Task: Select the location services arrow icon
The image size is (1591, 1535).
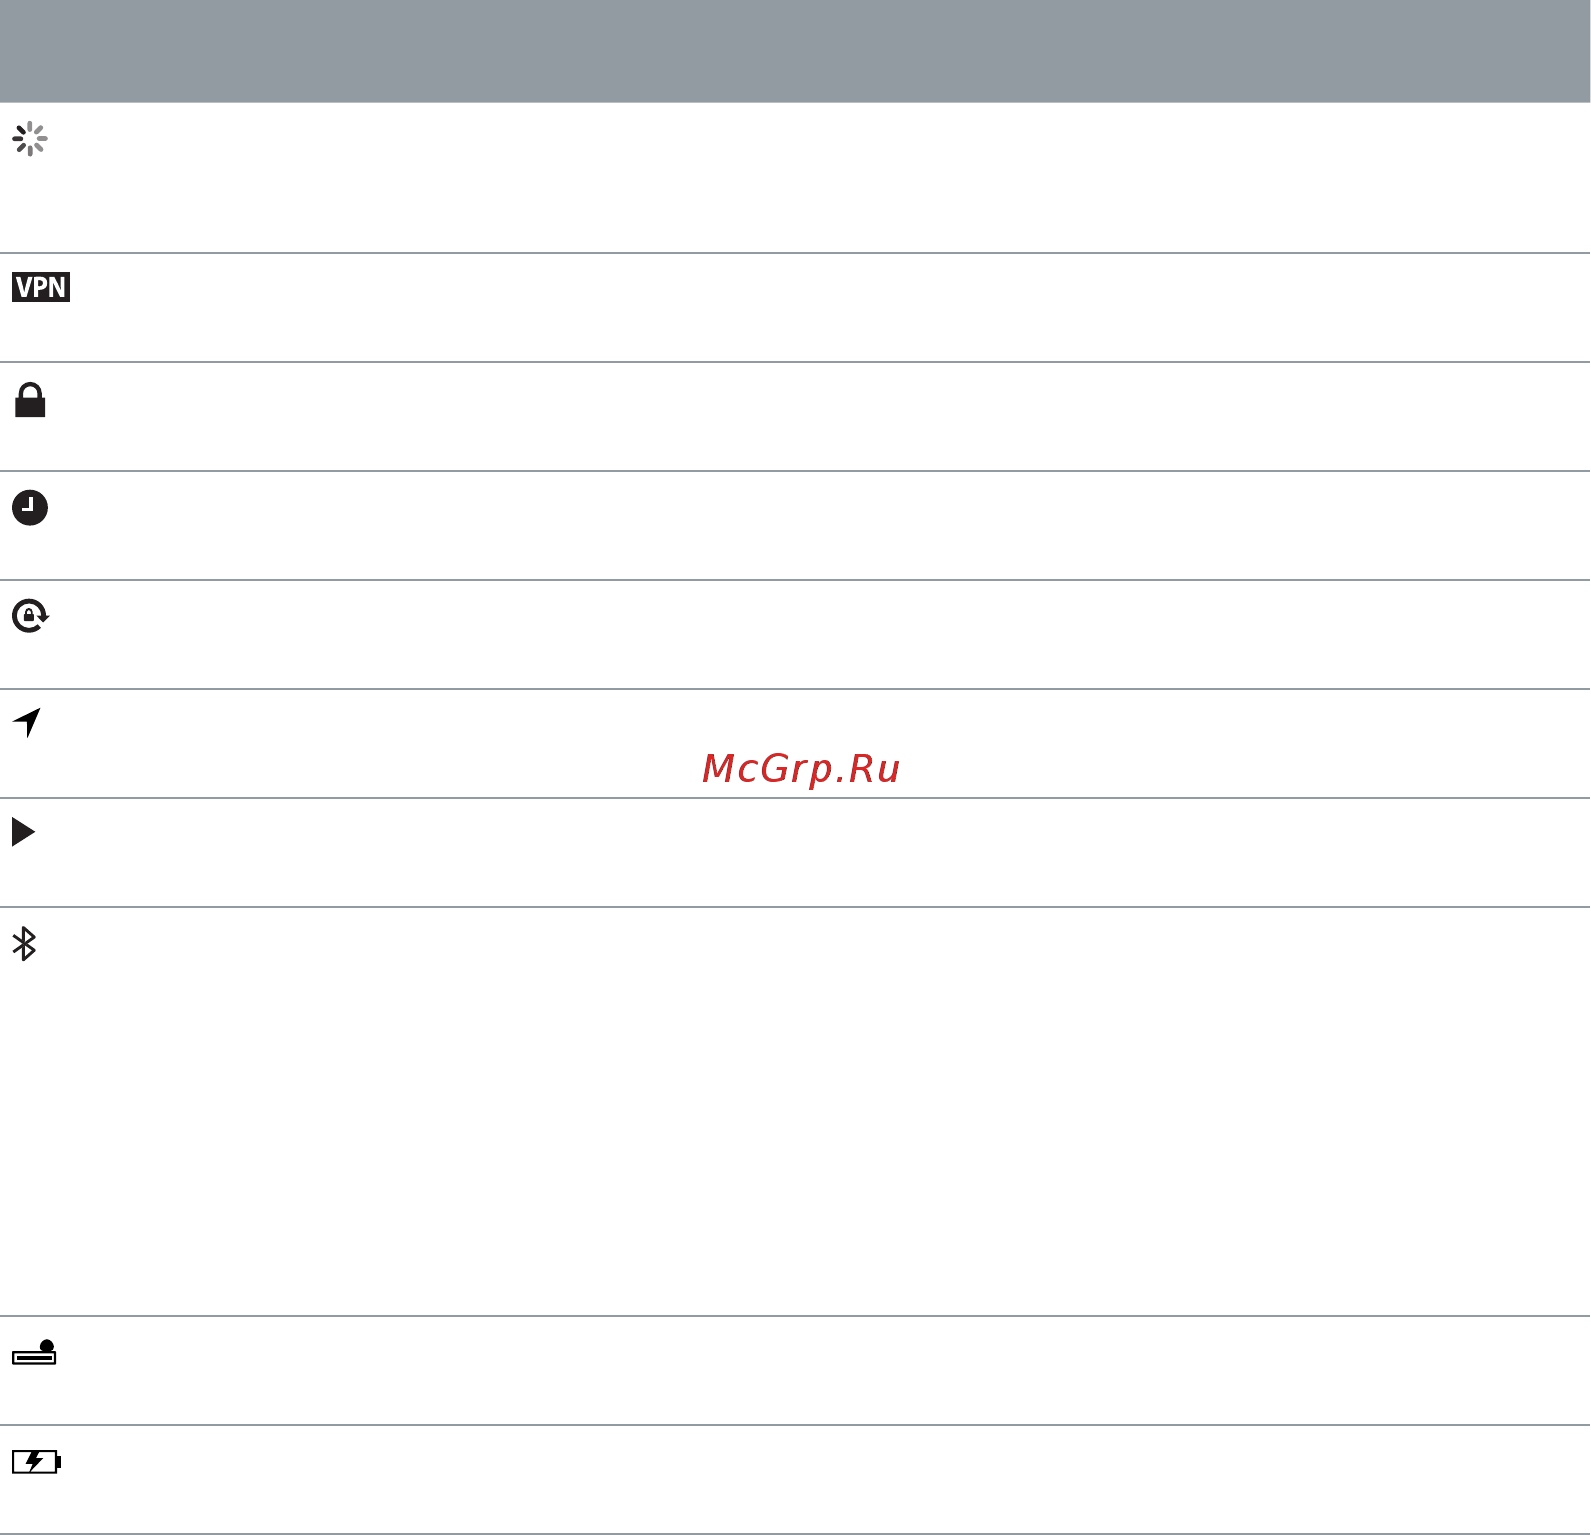Action: 27,722
